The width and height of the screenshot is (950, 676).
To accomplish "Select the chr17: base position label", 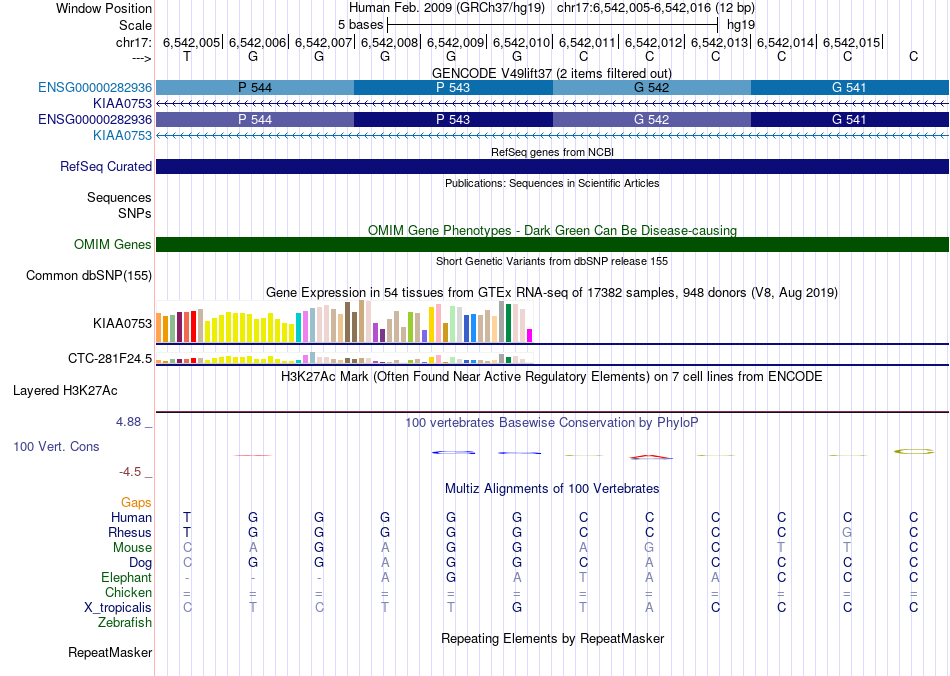I will (x=133, y=42).
